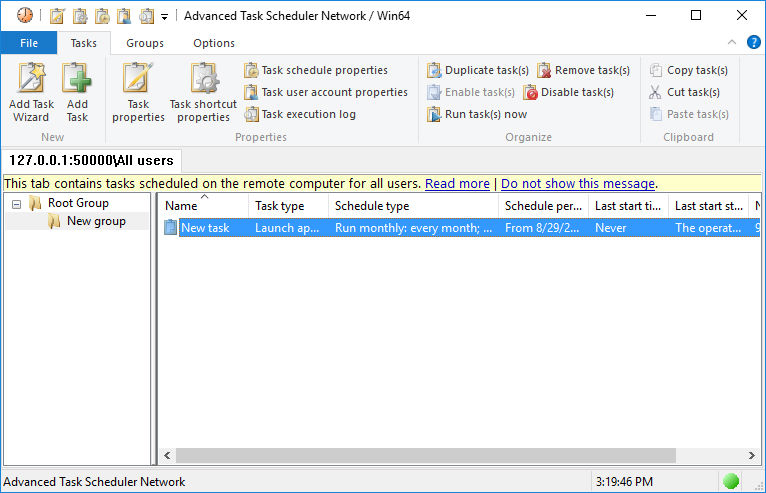
Task: Click the clock application icon in title bar
Action: point(24,16)
